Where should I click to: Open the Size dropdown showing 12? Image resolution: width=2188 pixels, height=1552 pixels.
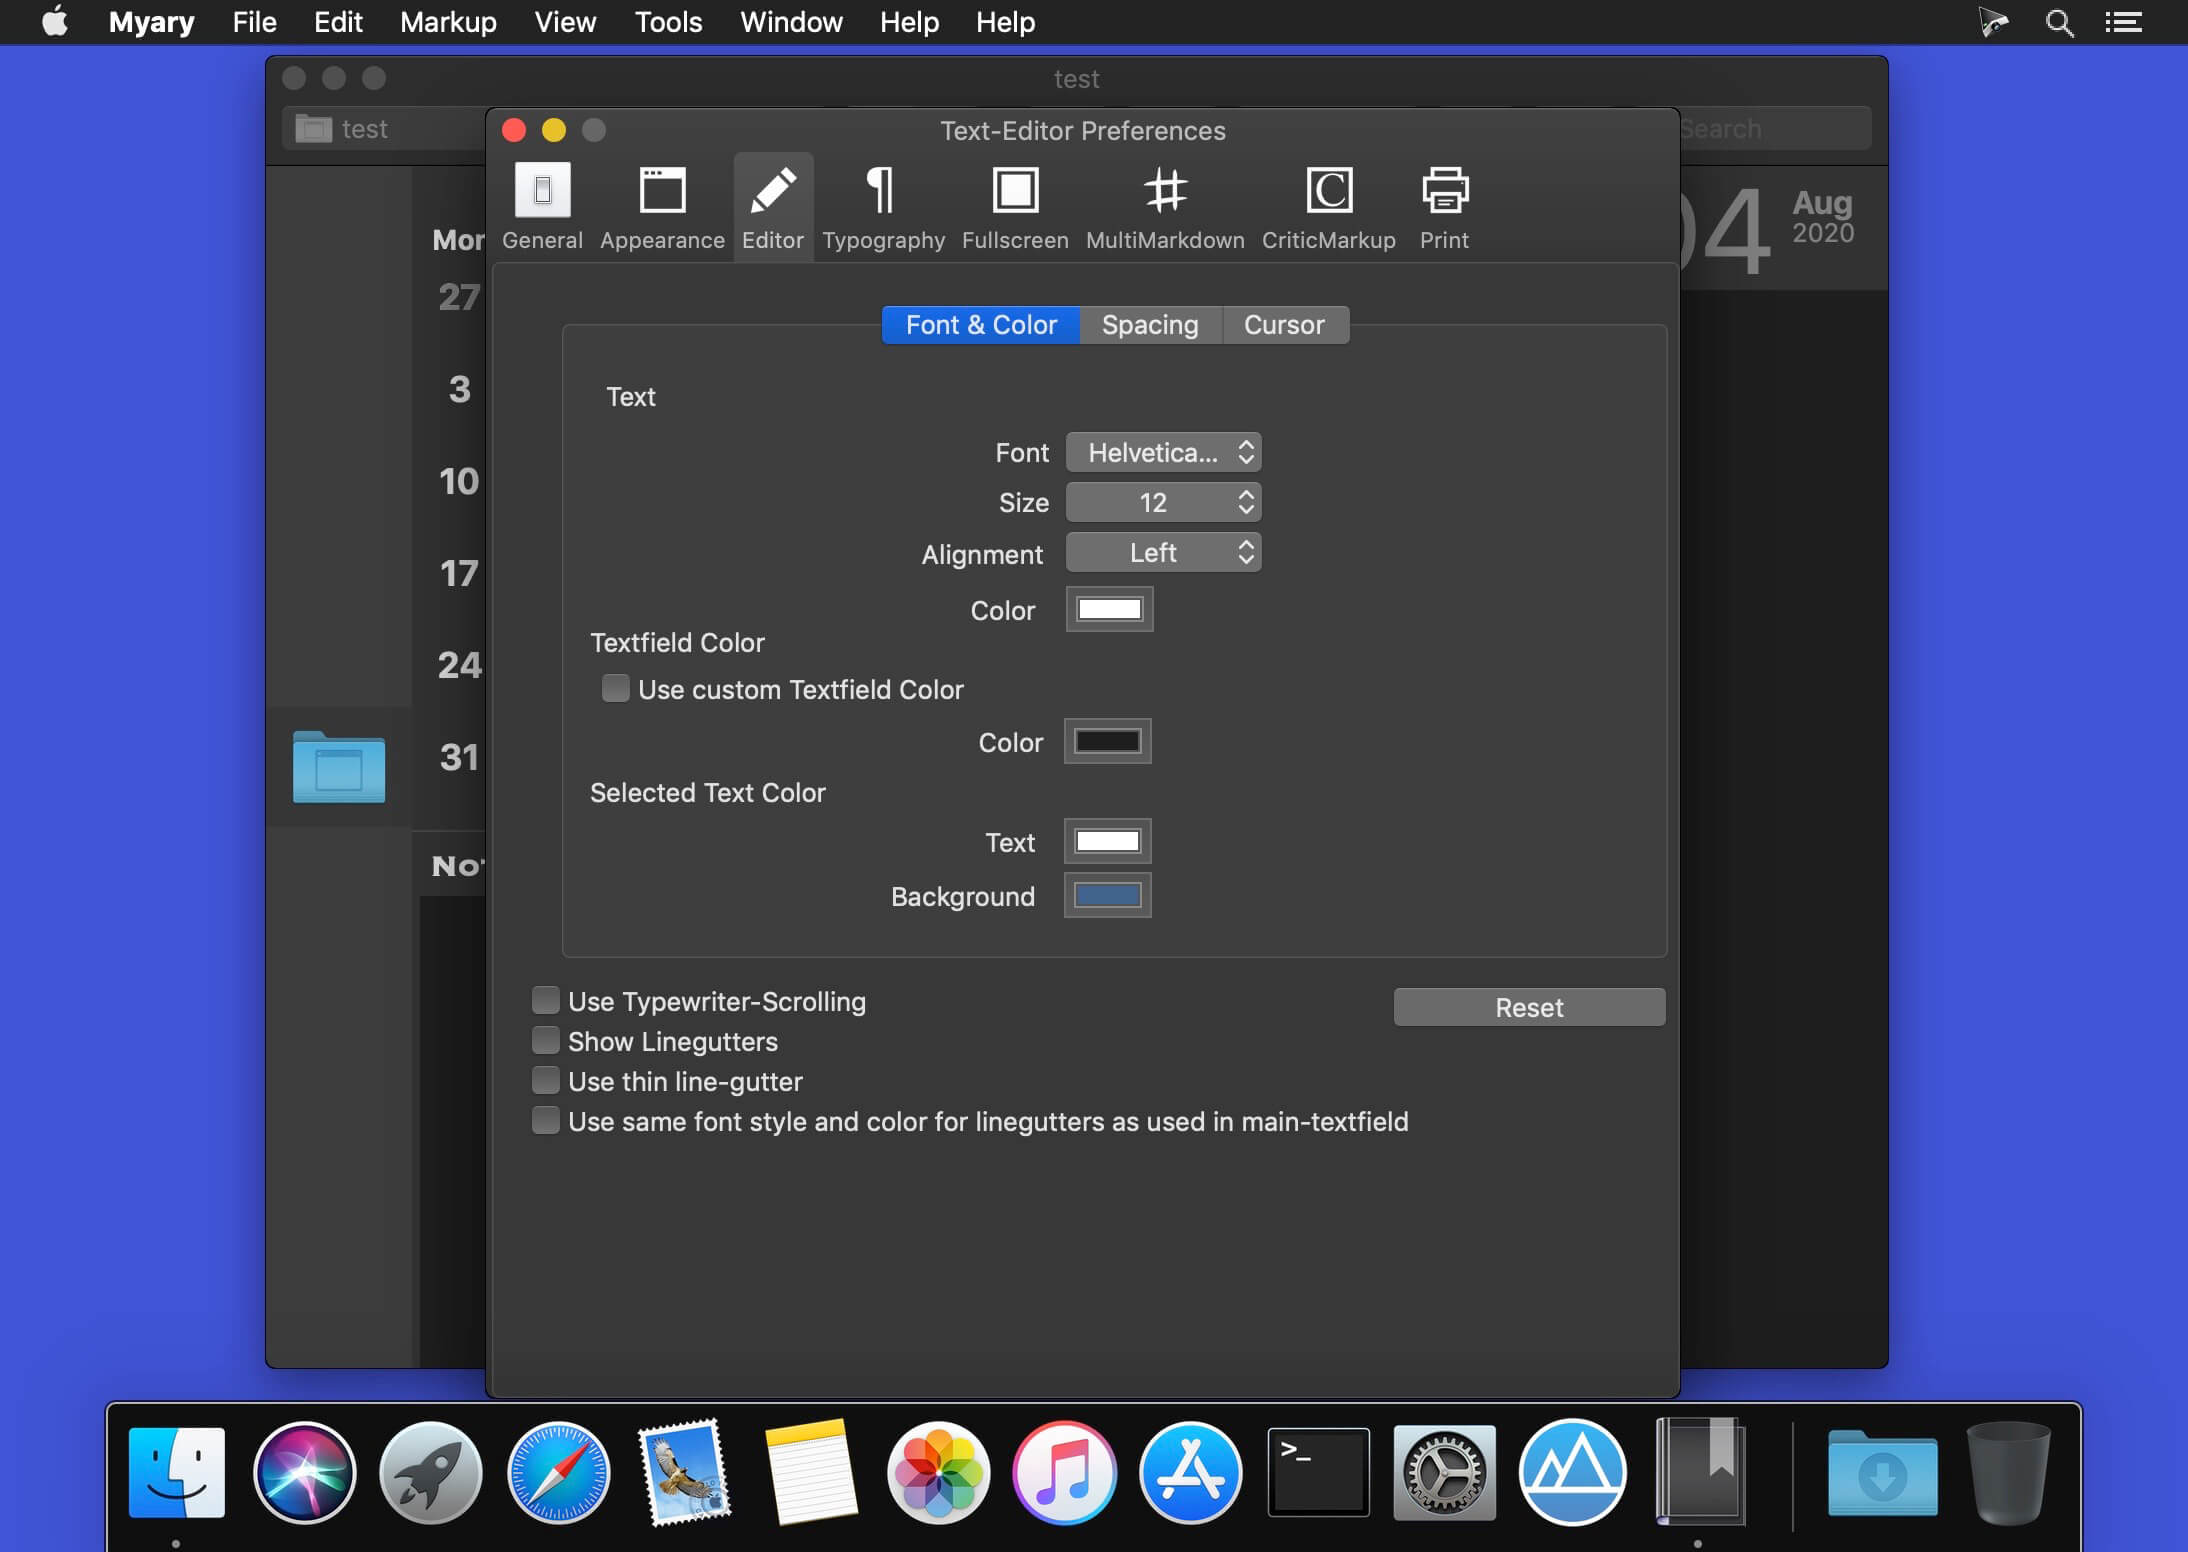point(1163,502)
